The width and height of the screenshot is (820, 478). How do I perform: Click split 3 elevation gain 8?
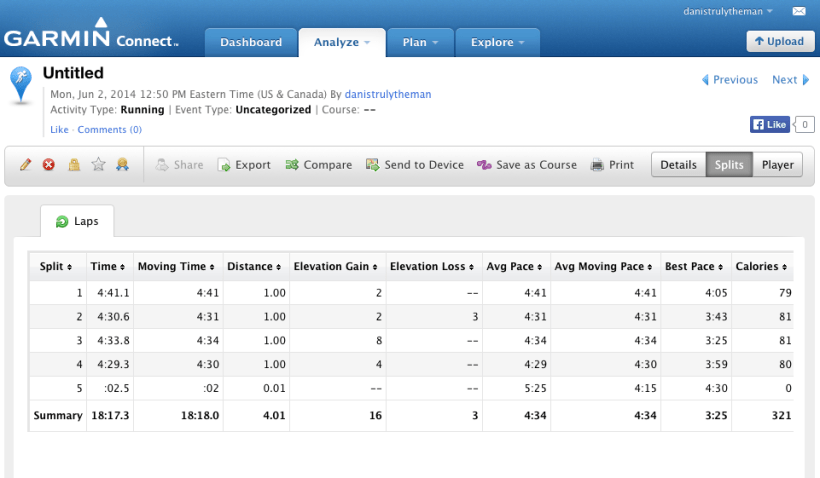(379, 340)
